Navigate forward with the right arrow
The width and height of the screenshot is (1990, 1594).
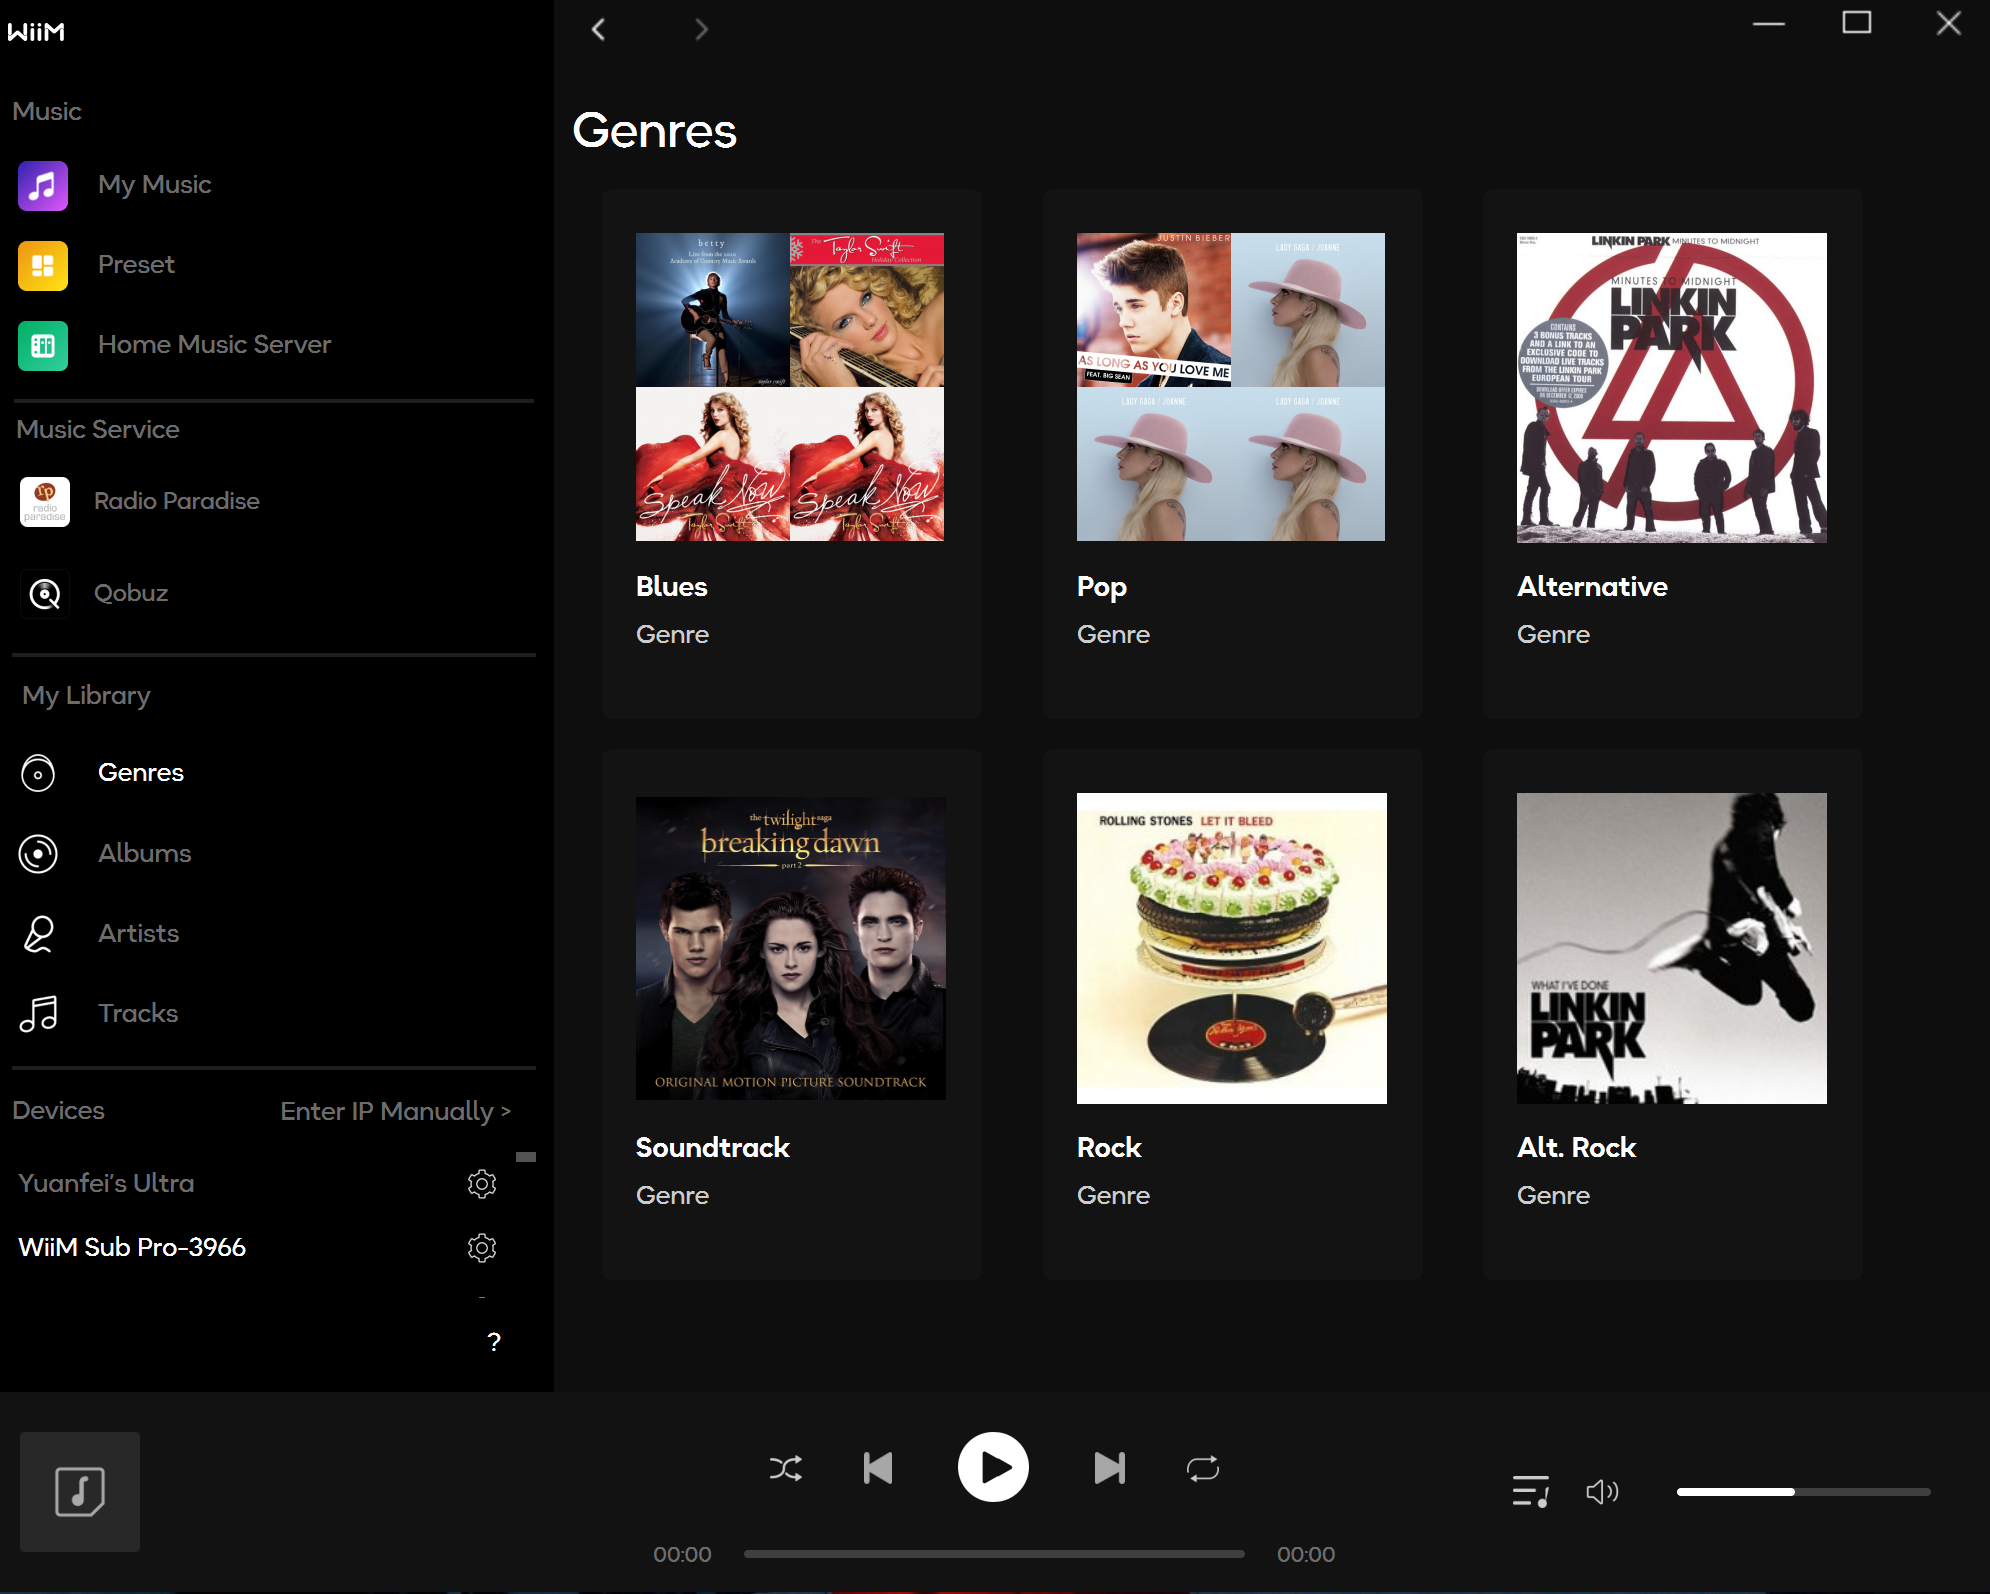pyautogui.click(x=701, y=30)
